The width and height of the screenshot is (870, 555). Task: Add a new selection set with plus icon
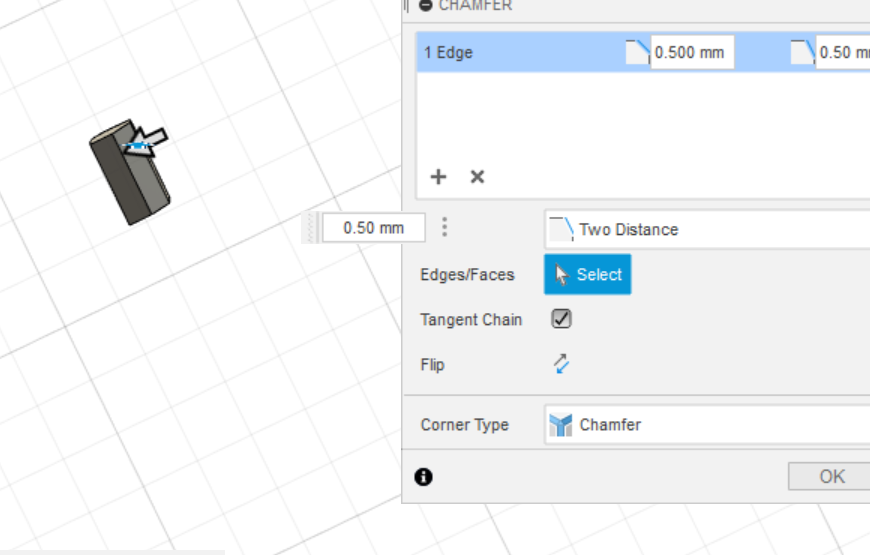pos(438,177)
